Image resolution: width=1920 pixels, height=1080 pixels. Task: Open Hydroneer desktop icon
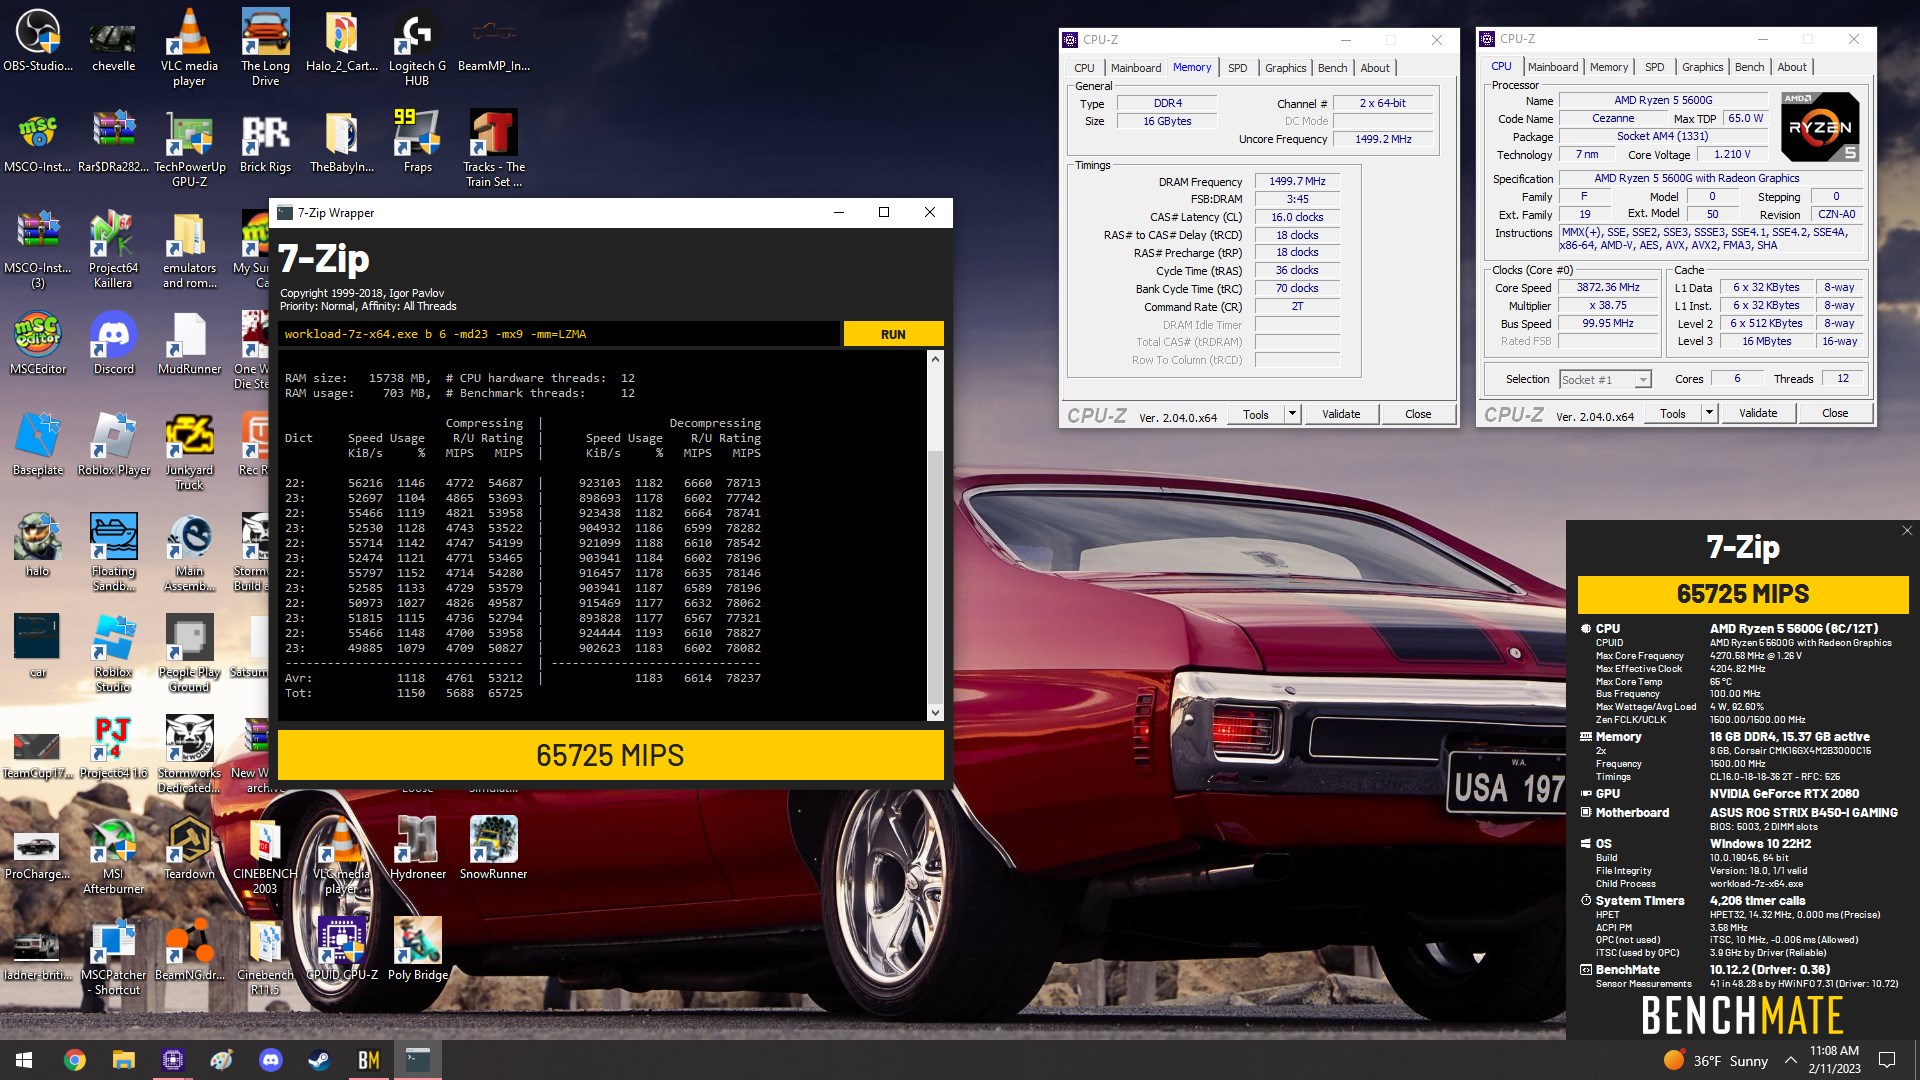coord(417,848)
